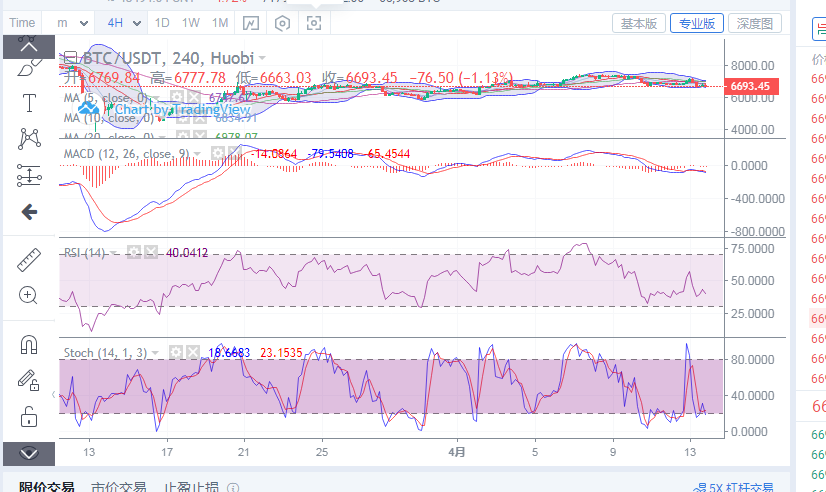
Task: Remove the RSI indicator
Action: [x=151, y=252]
